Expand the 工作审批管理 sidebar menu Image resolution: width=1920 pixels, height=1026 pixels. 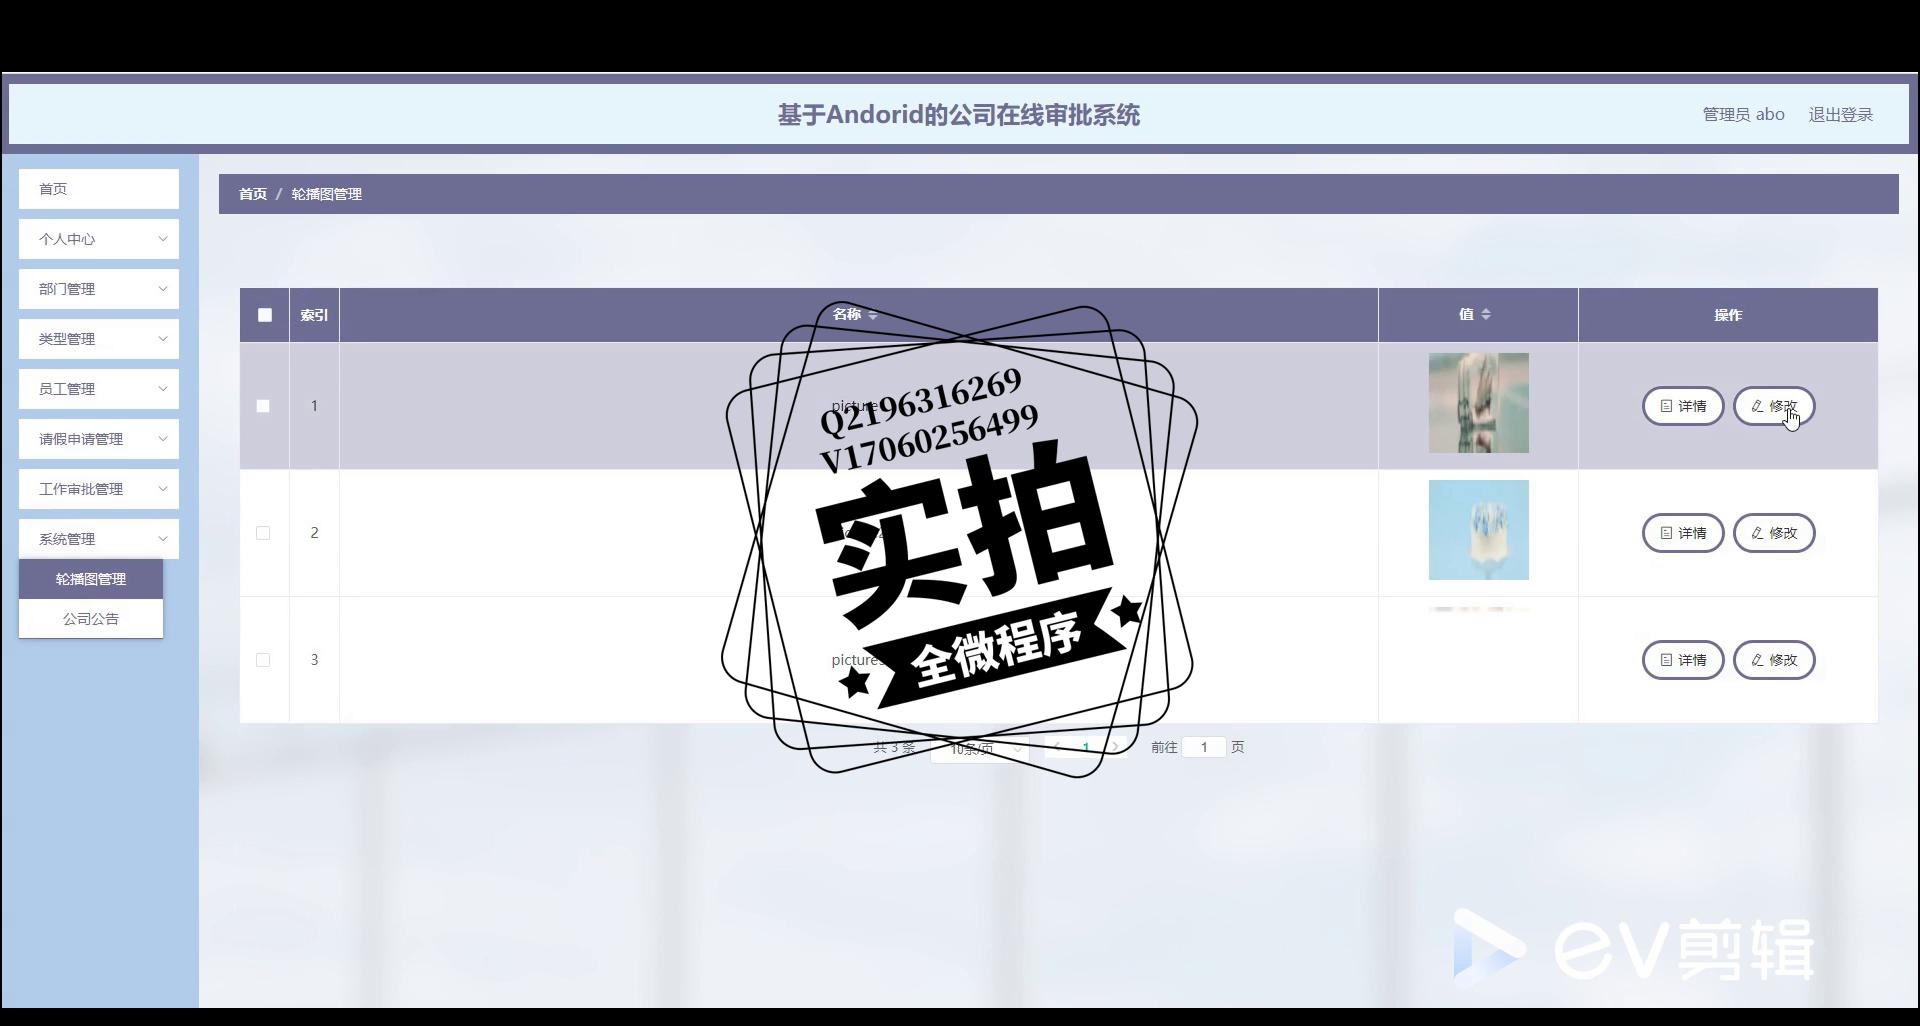click(x=98, y=489)
